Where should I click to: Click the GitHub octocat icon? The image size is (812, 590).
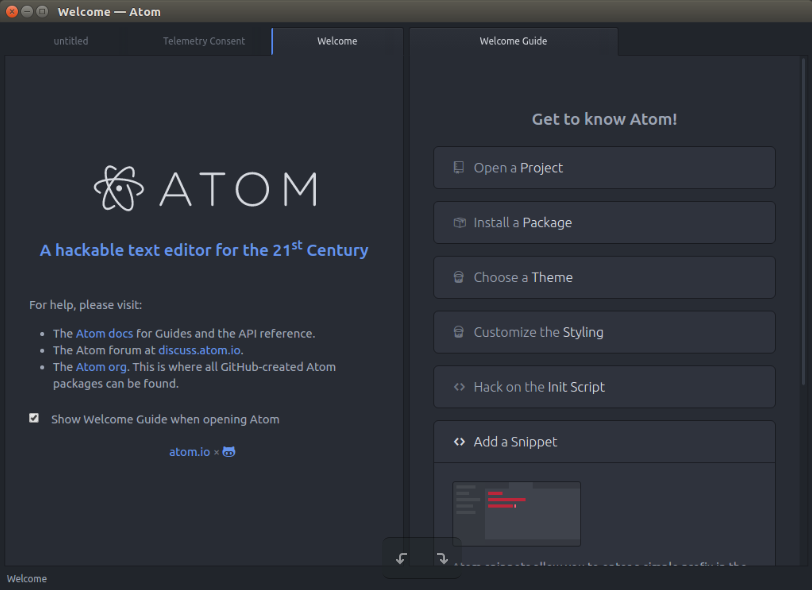[x=229, y=452]
